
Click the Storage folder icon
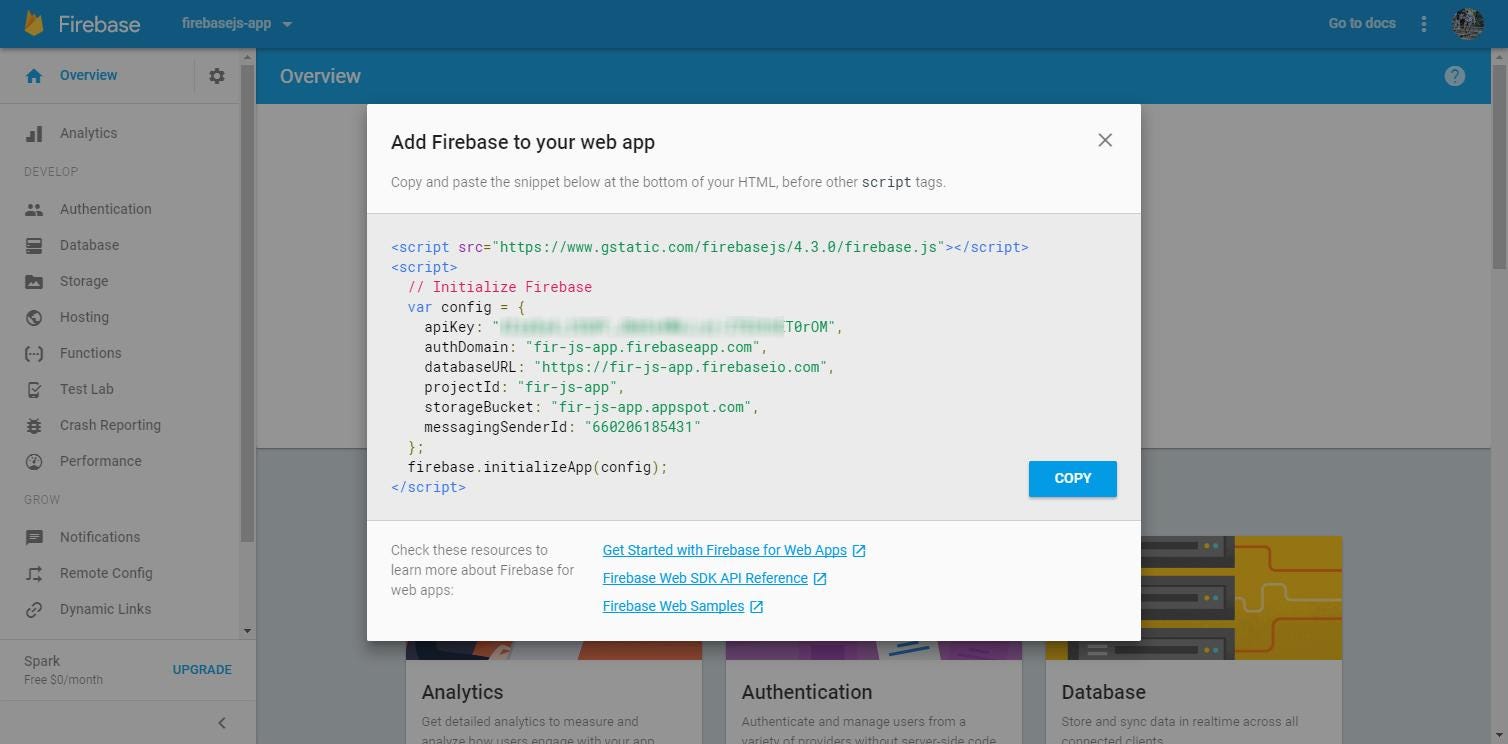pyautogui.click(x=34, y=281)
